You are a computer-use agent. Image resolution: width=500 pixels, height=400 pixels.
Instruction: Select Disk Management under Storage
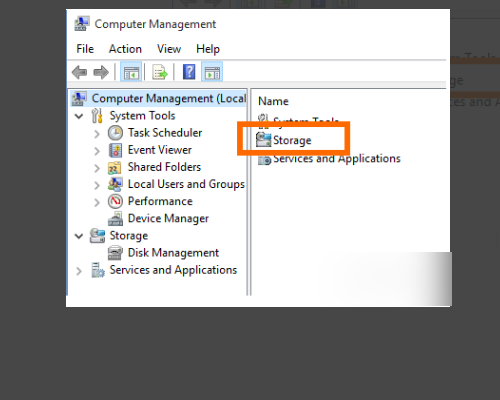pos(173,253)
